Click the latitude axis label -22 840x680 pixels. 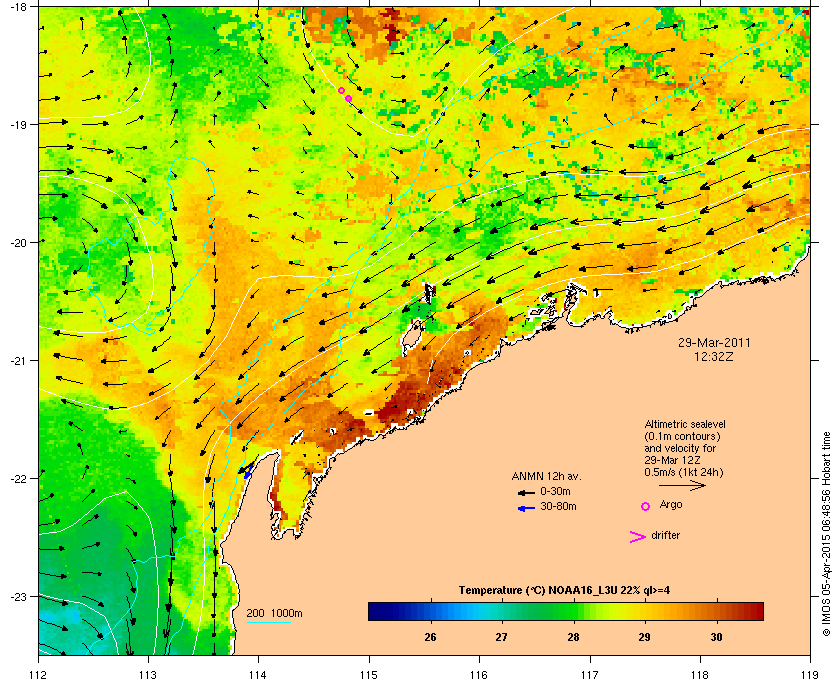point(18,478)
